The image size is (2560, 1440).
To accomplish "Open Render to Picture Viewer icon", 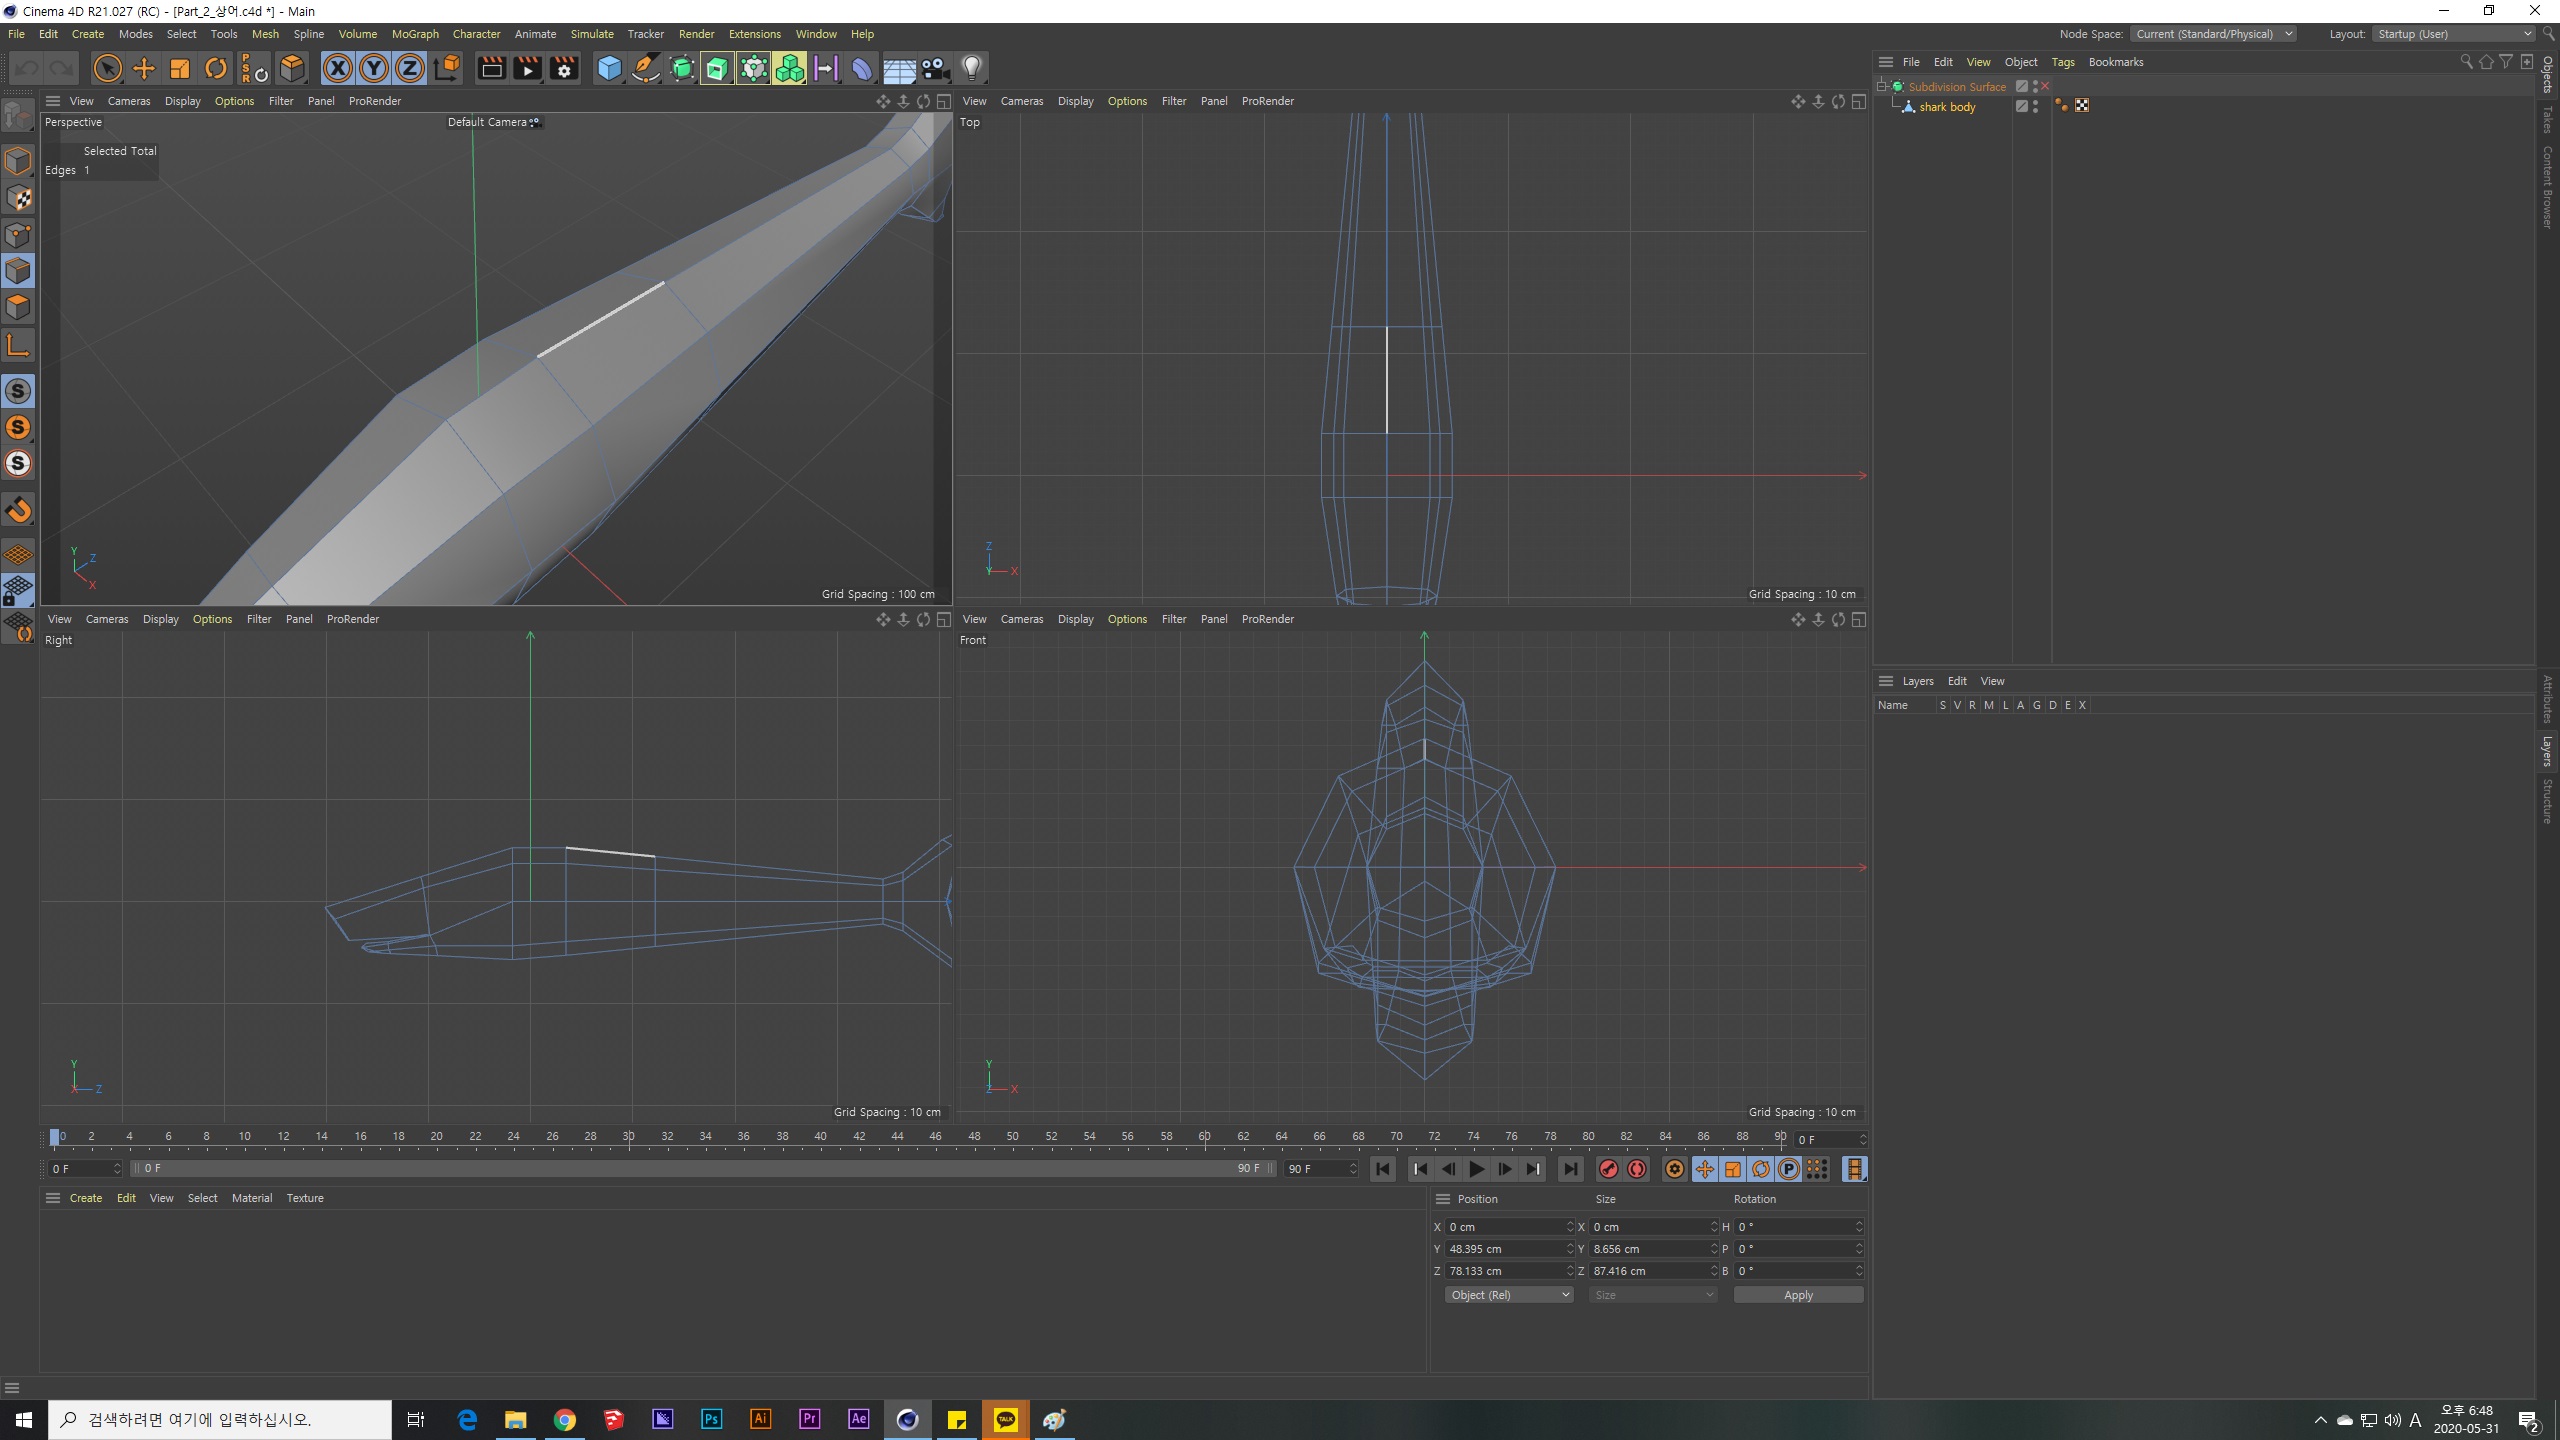I will (x=527, y=68).
